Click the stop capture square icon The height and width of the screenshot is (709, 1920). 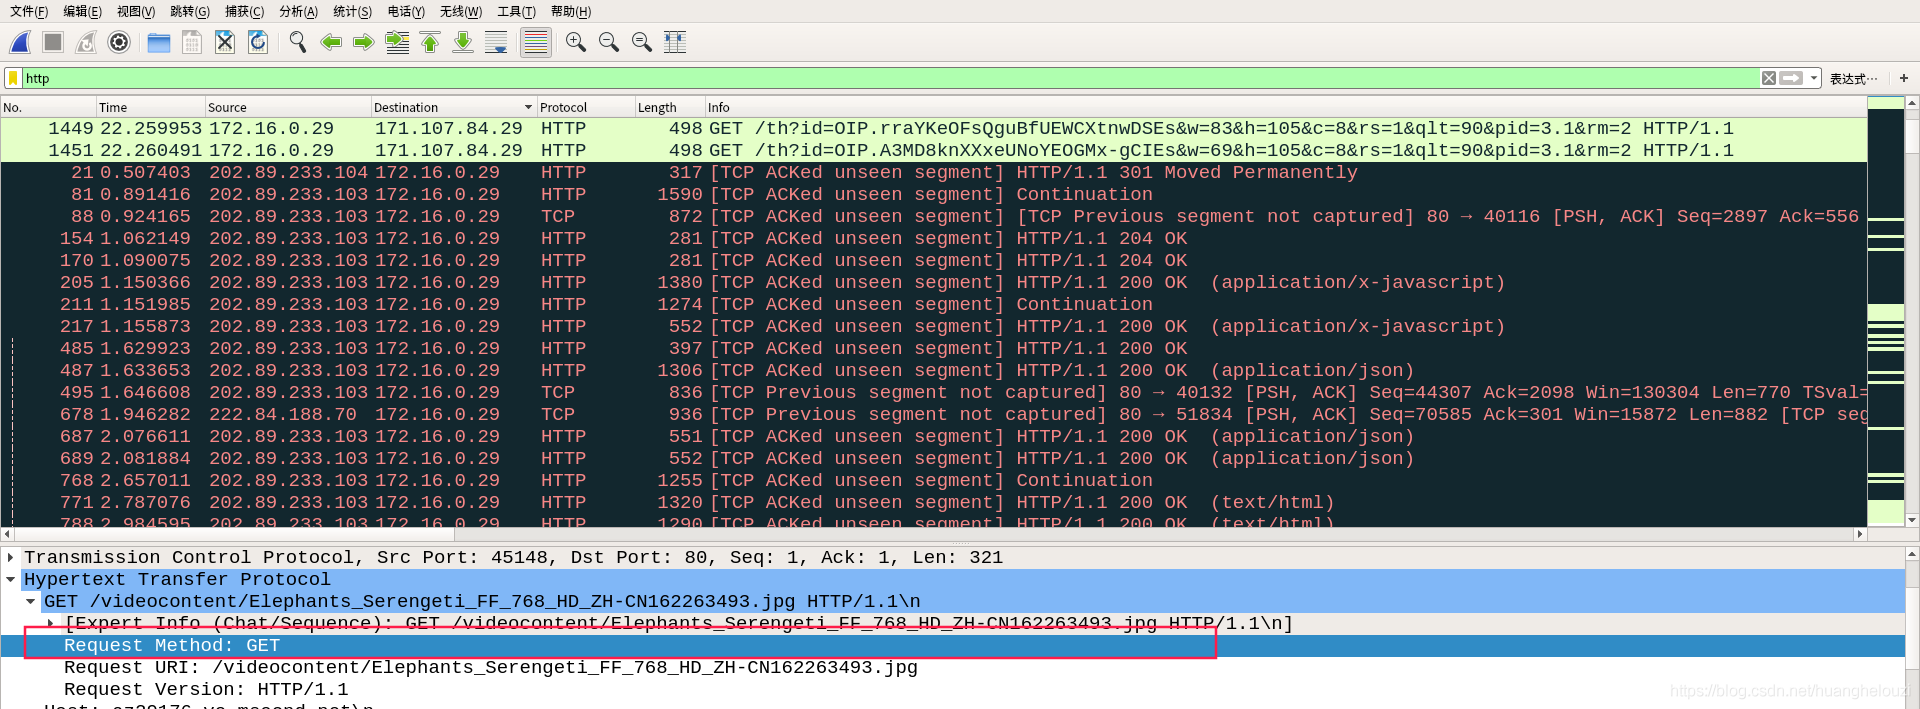coord(53,42)
